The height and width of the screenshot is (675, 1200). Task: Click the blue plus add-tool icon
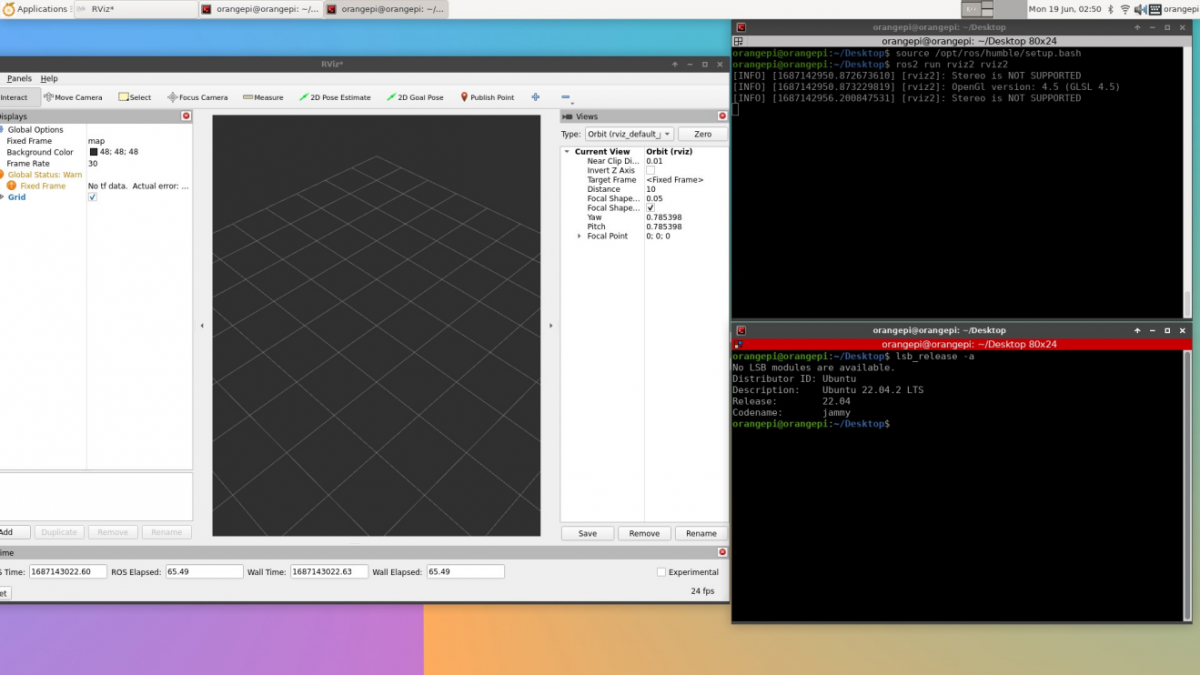tap(535, 97)
